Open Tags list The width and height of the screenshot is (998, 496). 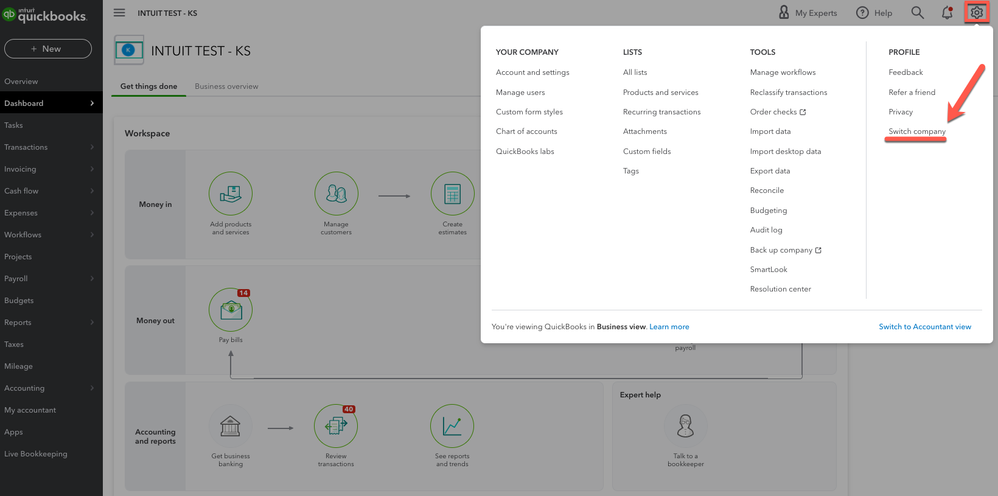(x=631, y=171)
